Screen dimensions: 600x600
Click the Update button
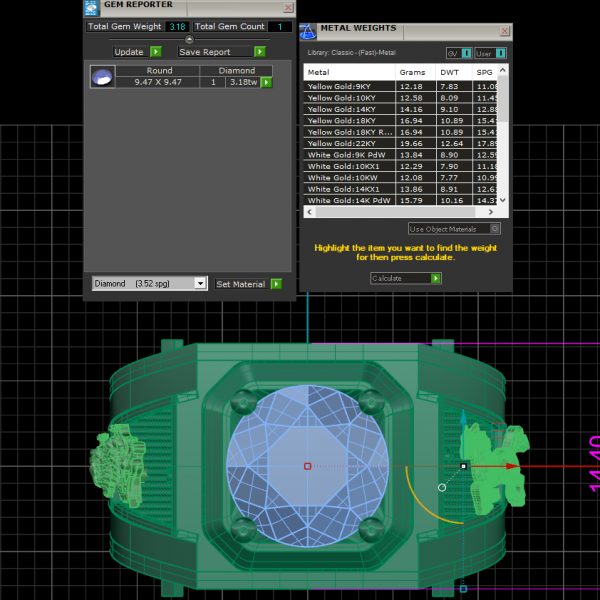click(129, 52)
